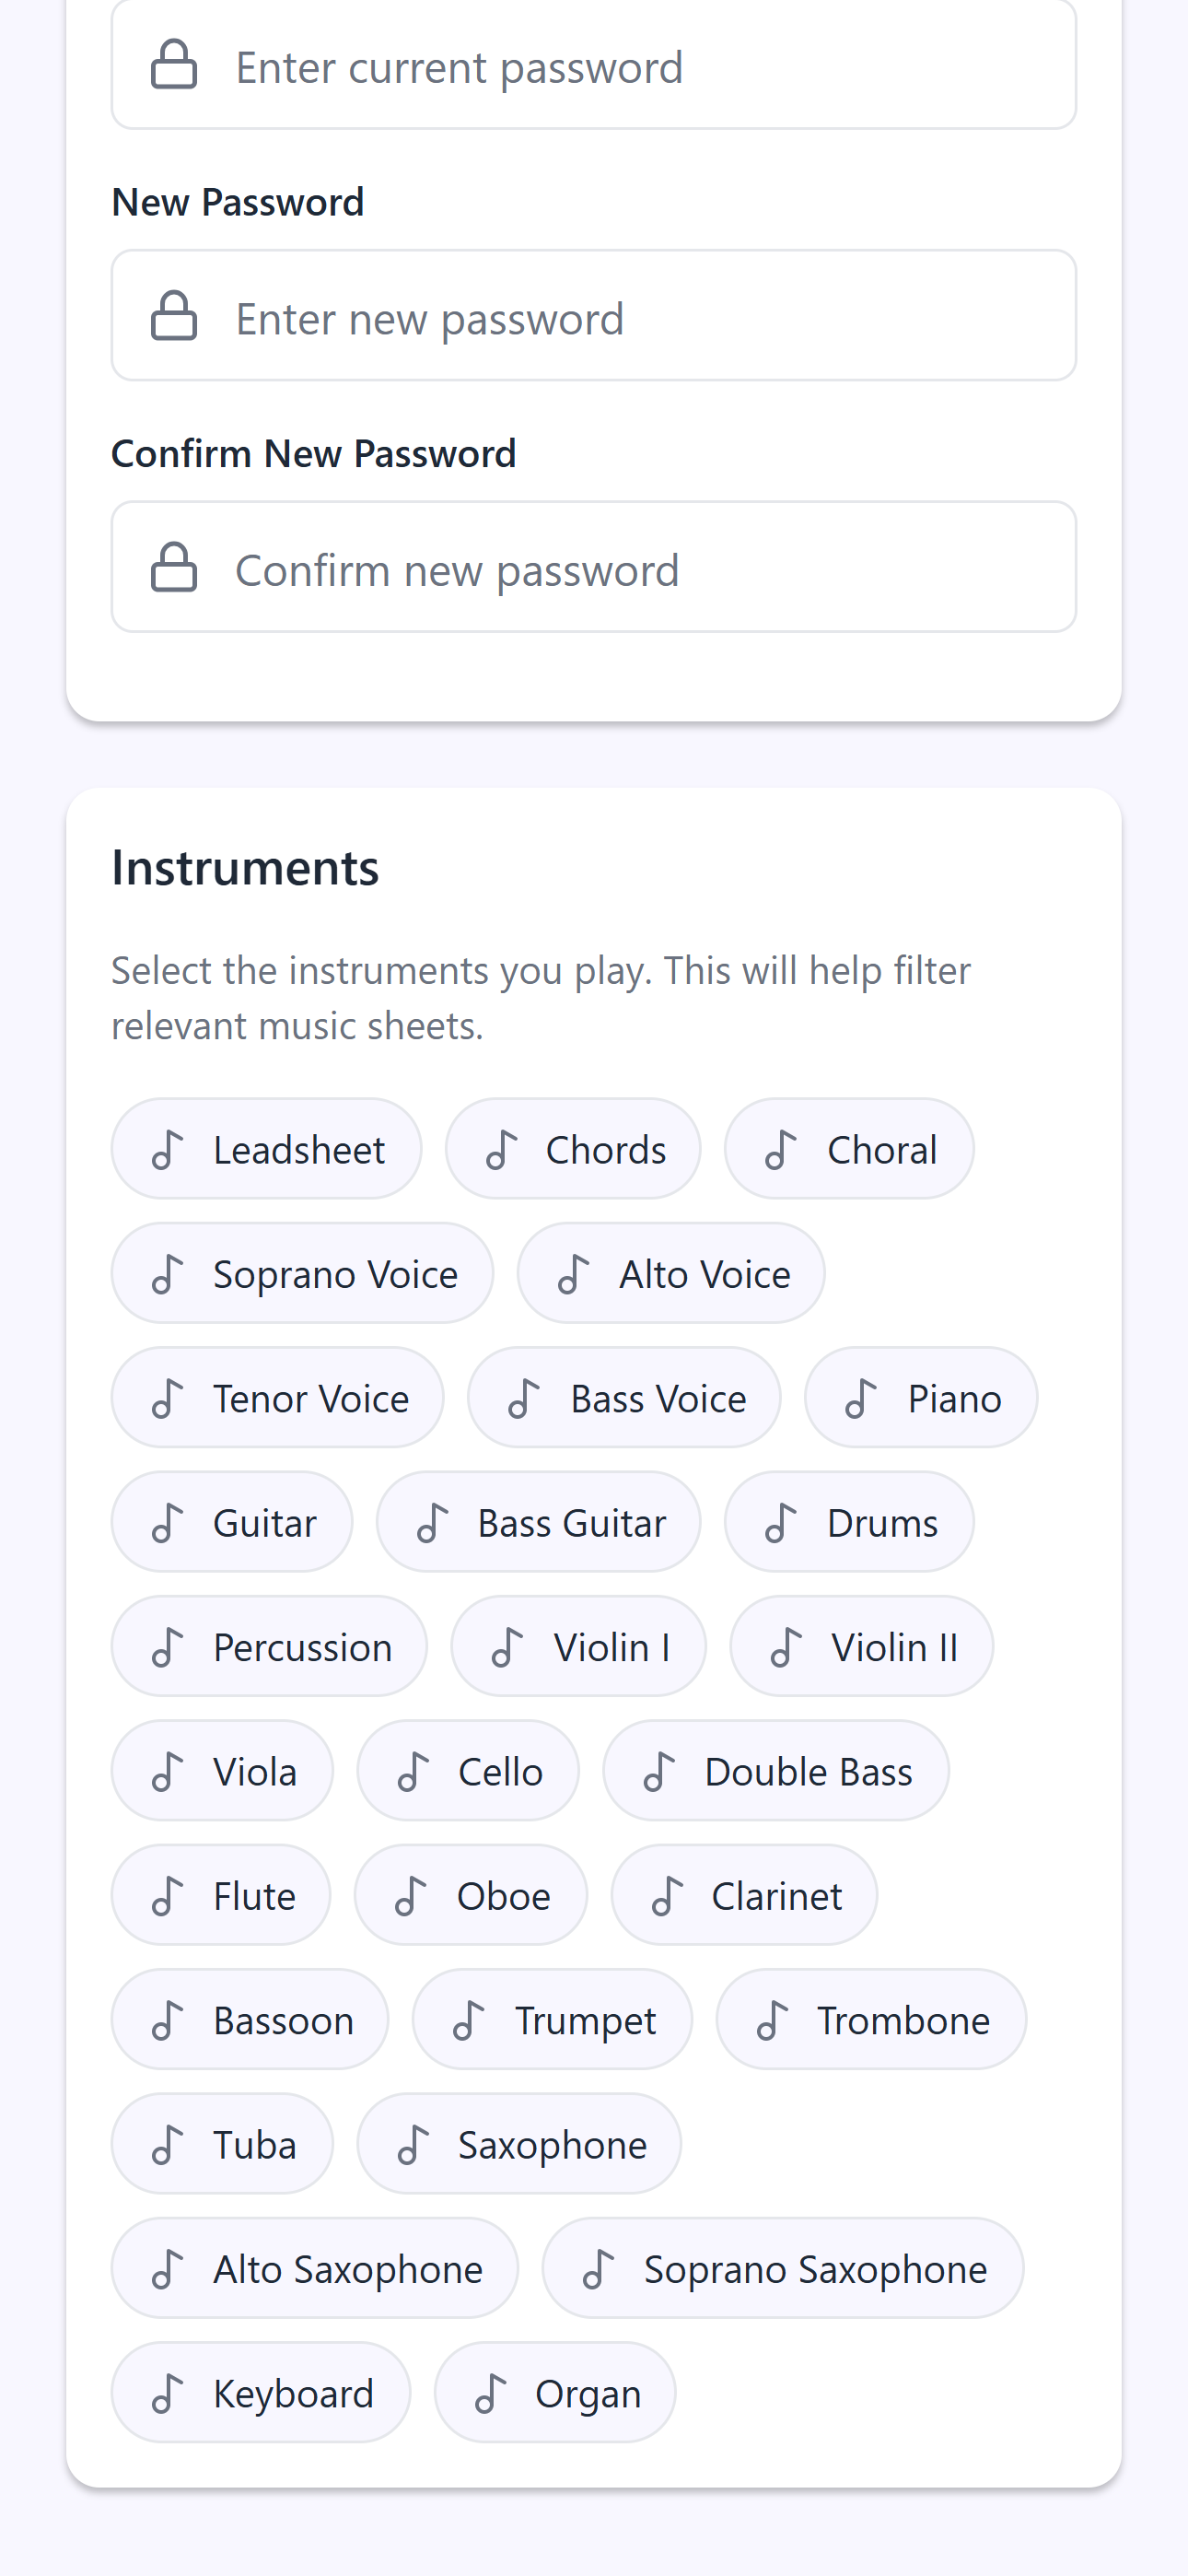Image resolution: width=1188 pixels, height=2576 pixels.
Task: Click lock icon in new password field
Action: (173, 316)
